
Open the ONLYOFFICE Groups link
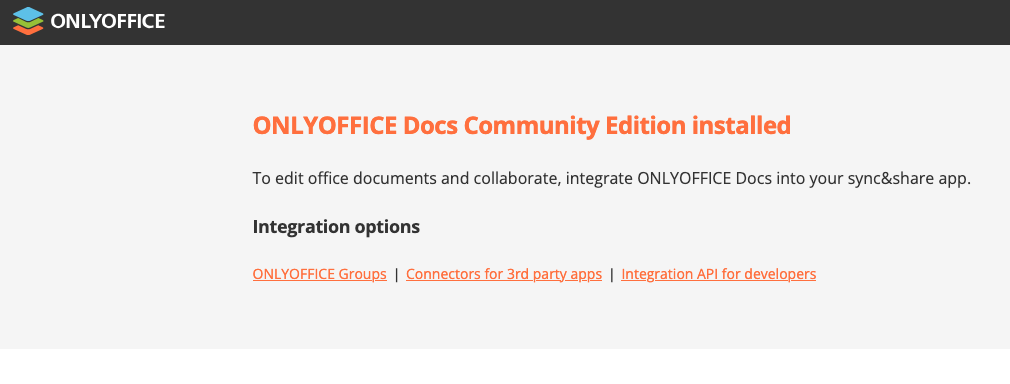pyautogui.click(x=319, y=274)
